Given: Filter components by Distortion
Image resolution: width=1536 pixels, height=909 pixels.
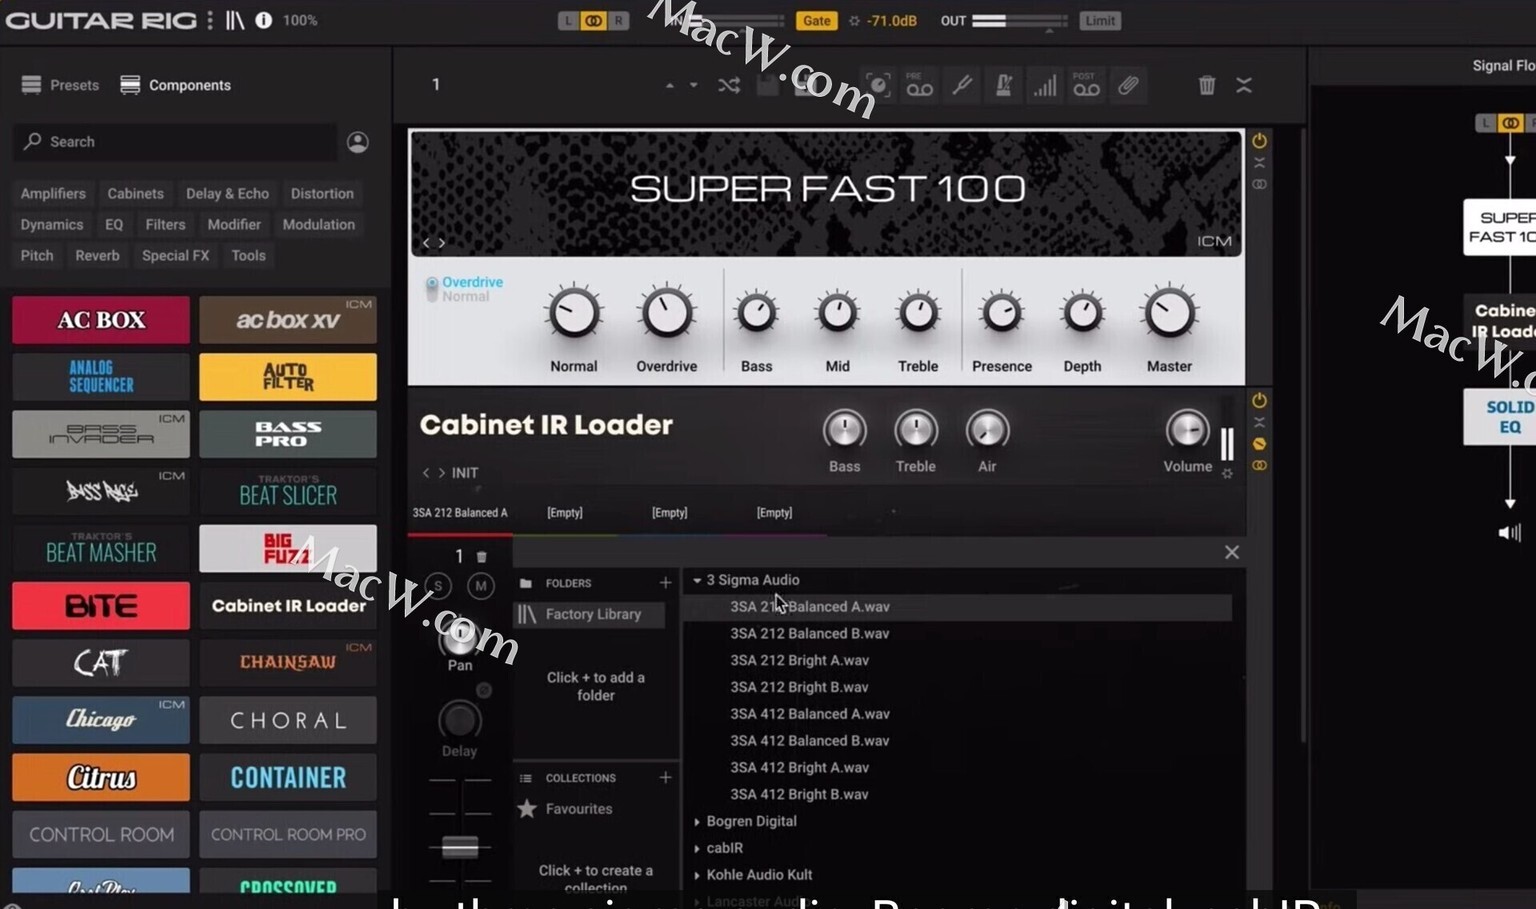Looking at the screenshot, I should click(x=322, y=193).
